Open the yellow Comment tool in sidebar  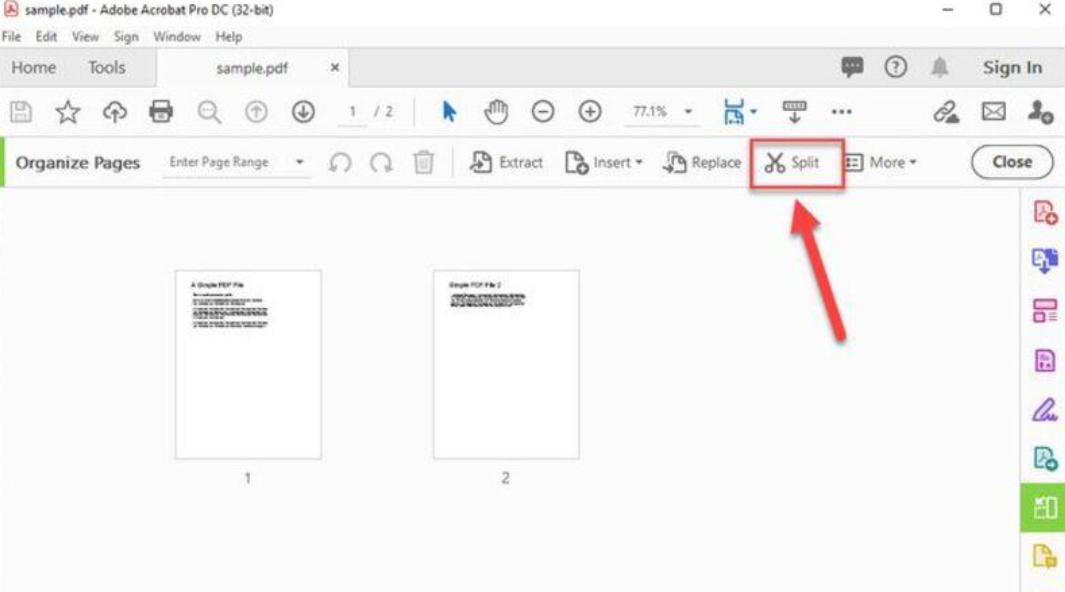[1045, 557]
